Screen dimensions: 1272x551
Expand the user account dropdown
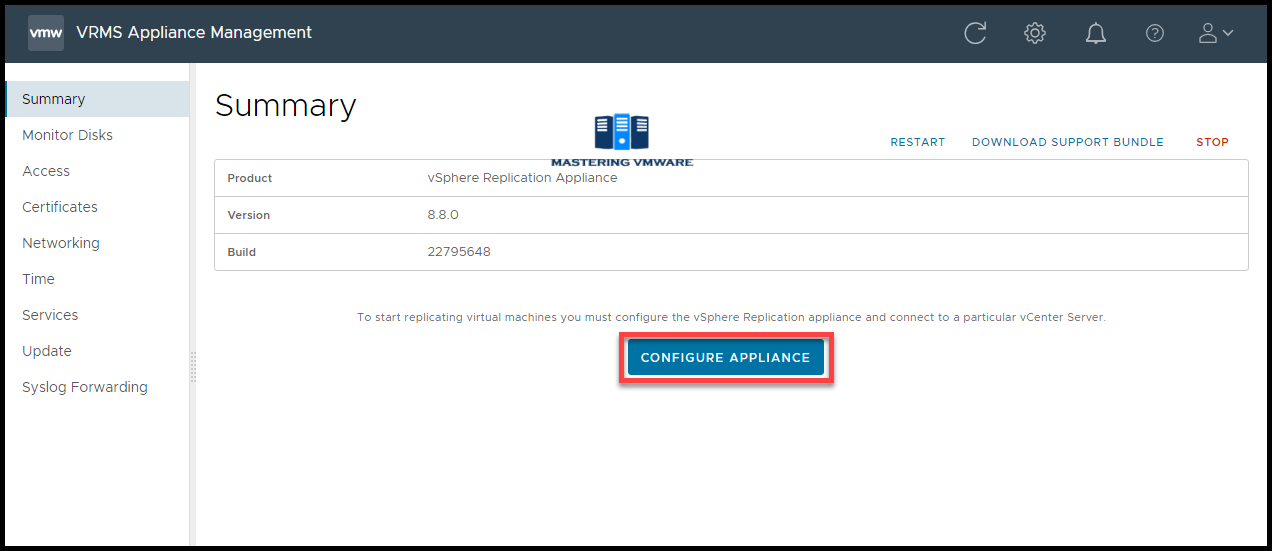[x=1216, y=33]
